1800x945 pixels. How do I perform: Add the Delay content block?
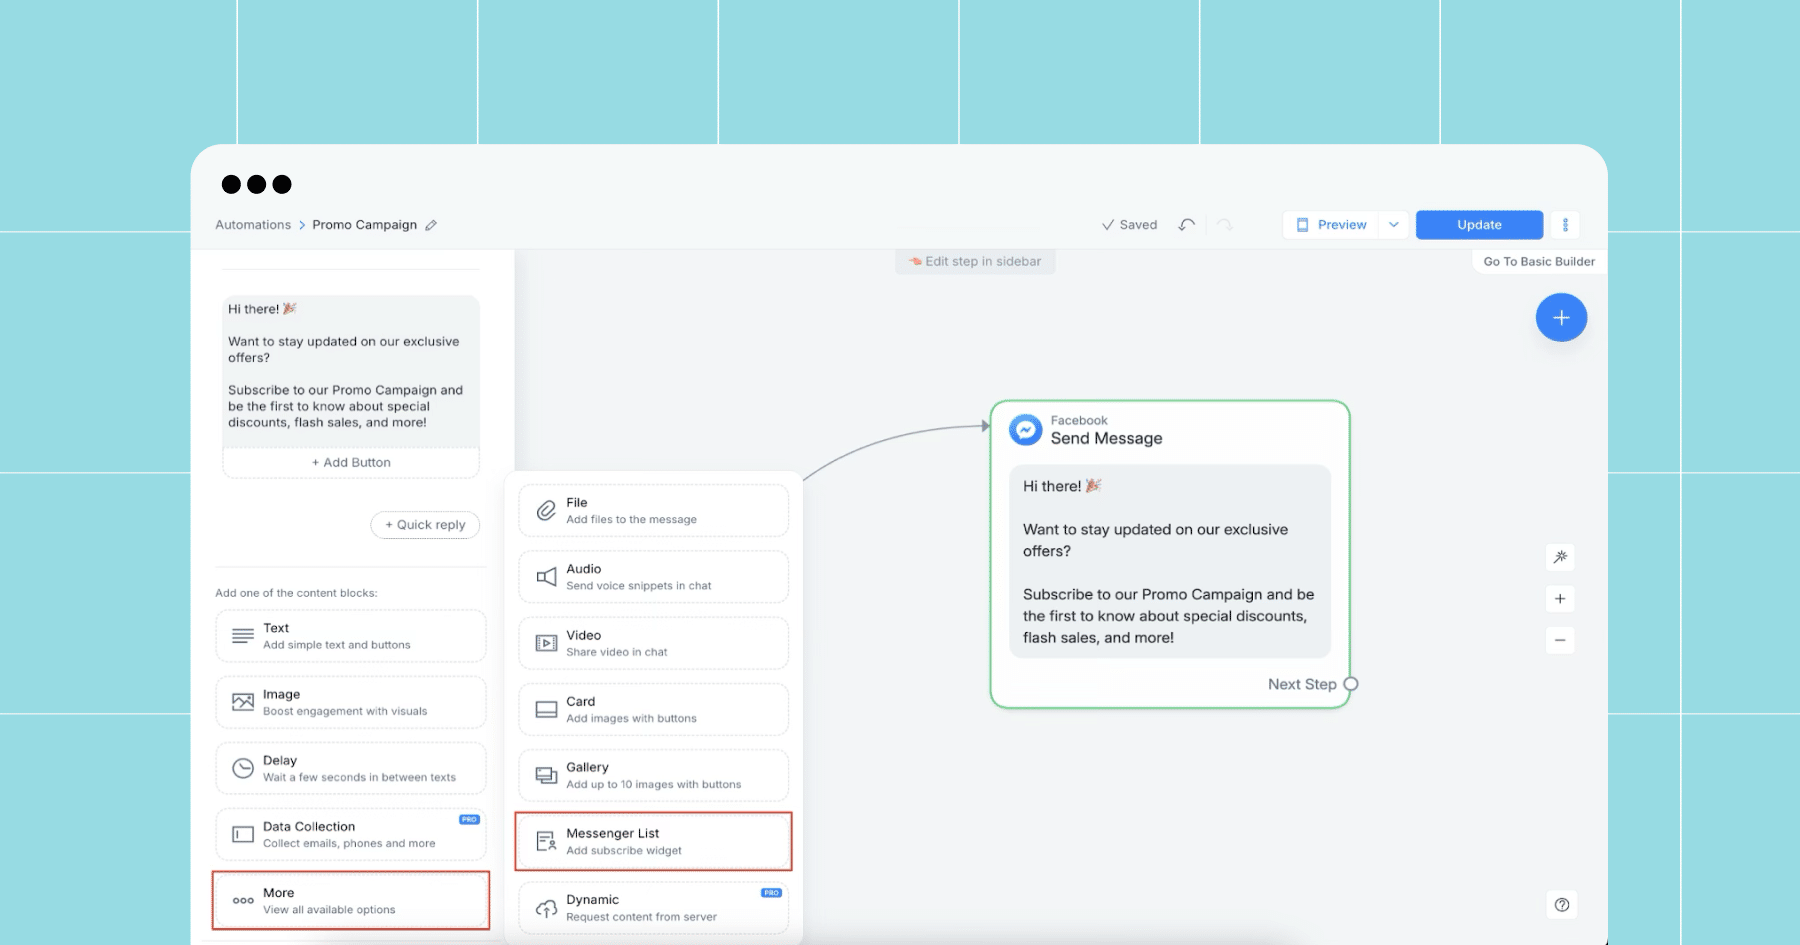click(x=351, y=768)
